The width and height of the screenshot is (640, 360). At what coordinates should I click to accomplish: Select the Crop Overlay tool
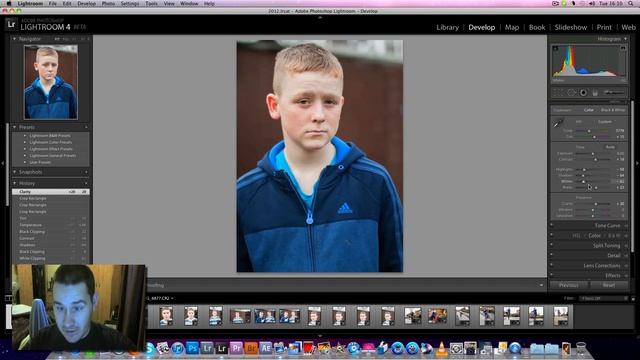click(x=558, y=93)
